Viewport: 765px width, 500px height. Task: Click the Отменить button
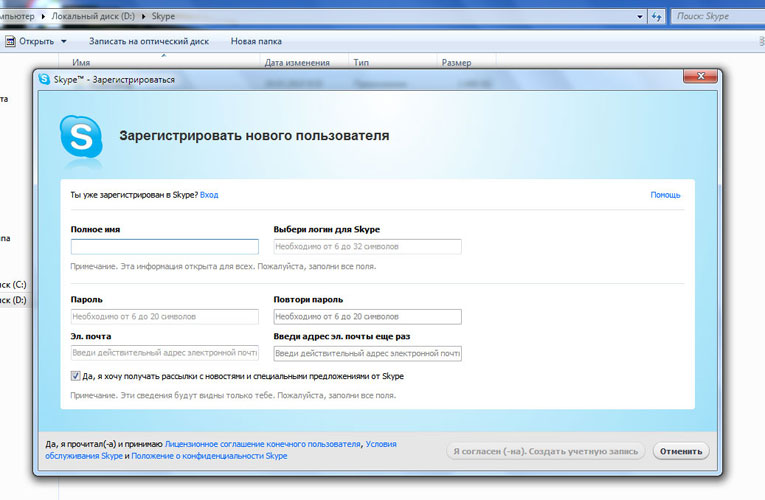coord(681,451)
